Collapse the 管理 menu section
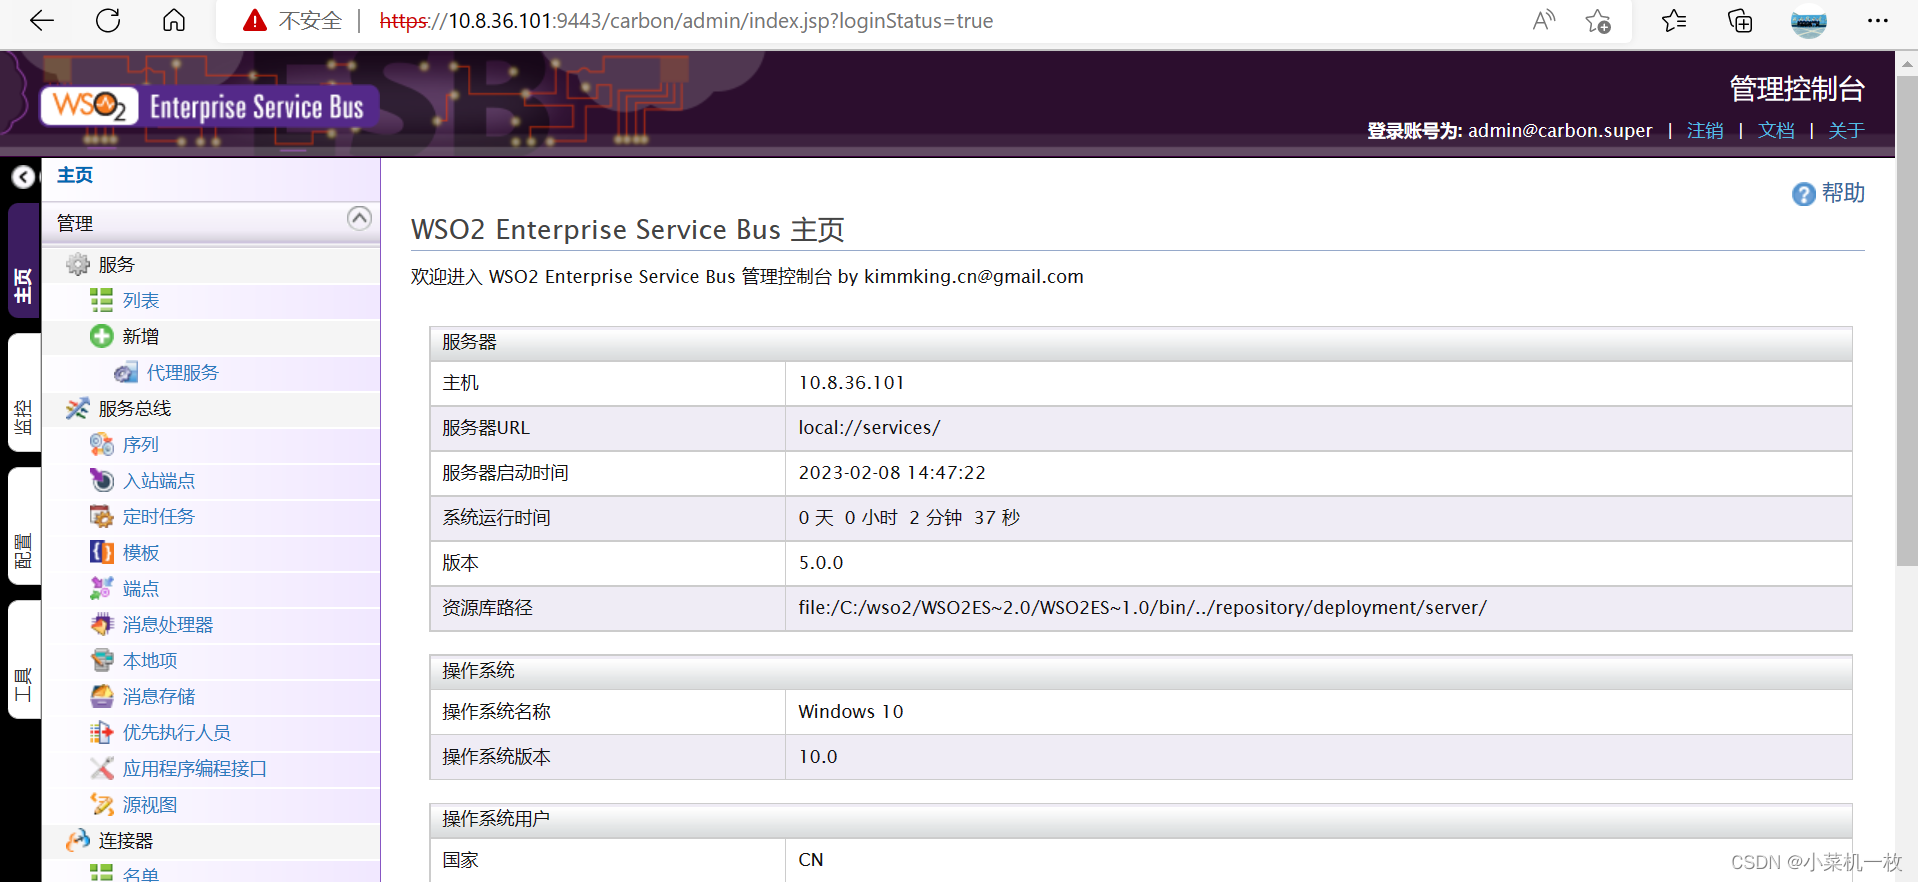 pos(359,218)
